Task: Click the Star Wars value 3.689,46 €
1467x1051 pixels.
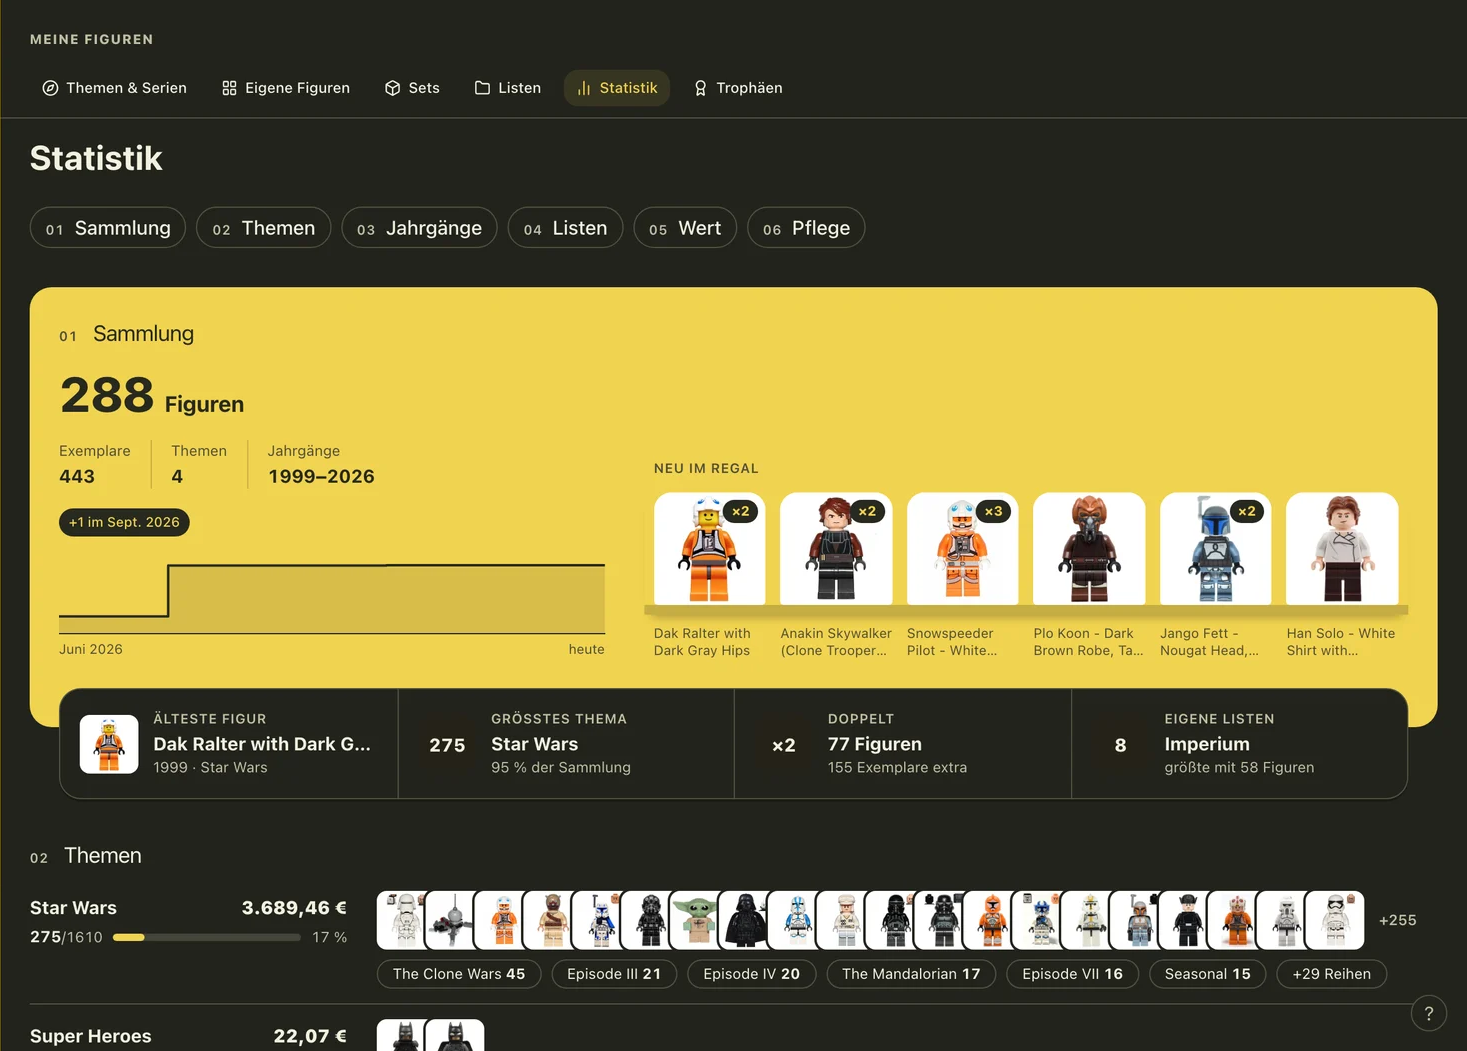Action: coord(294,908)
